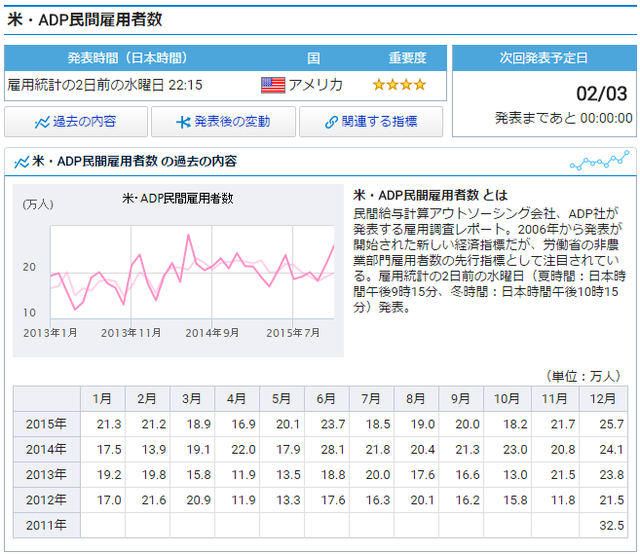The height and width of the screenshot is (554, 640).
Task: Select the value 32.5 for December 2011
Action: click(611, 526)
